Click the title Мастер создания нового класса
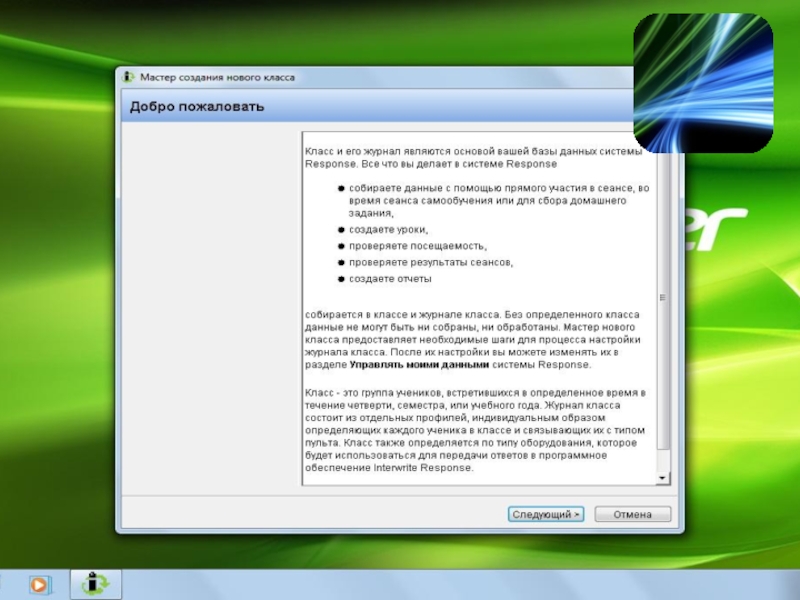The width and height of the screenshot is (800, 600). click(217, 78)
